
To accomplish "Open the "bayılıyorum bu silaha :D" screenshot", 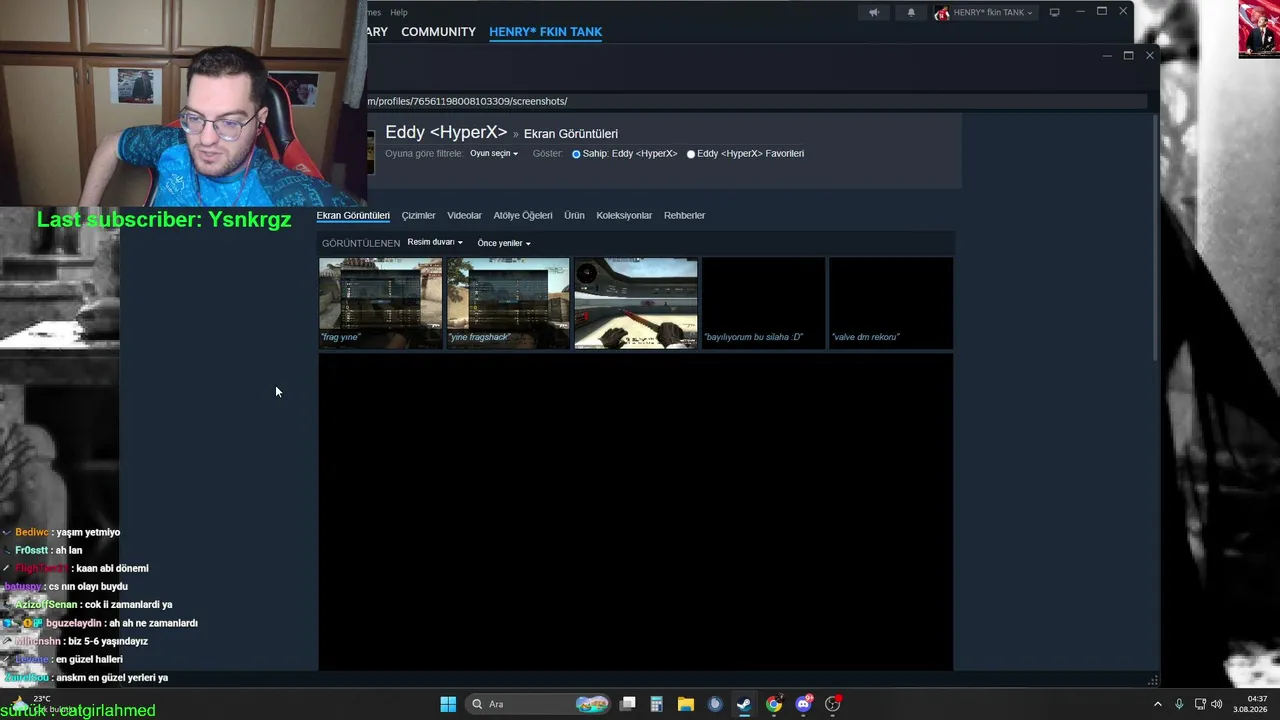I will [764, 303].
